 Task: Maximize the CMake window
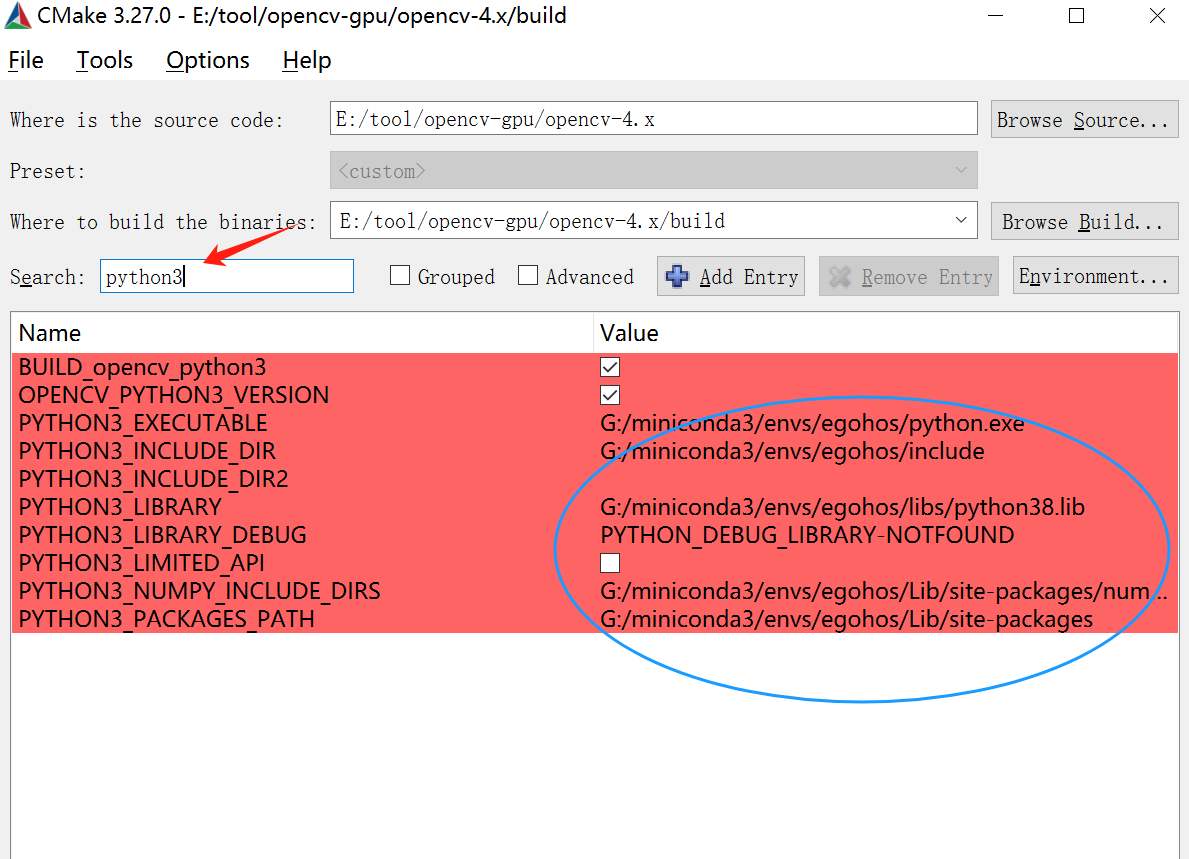[1076, 15]
